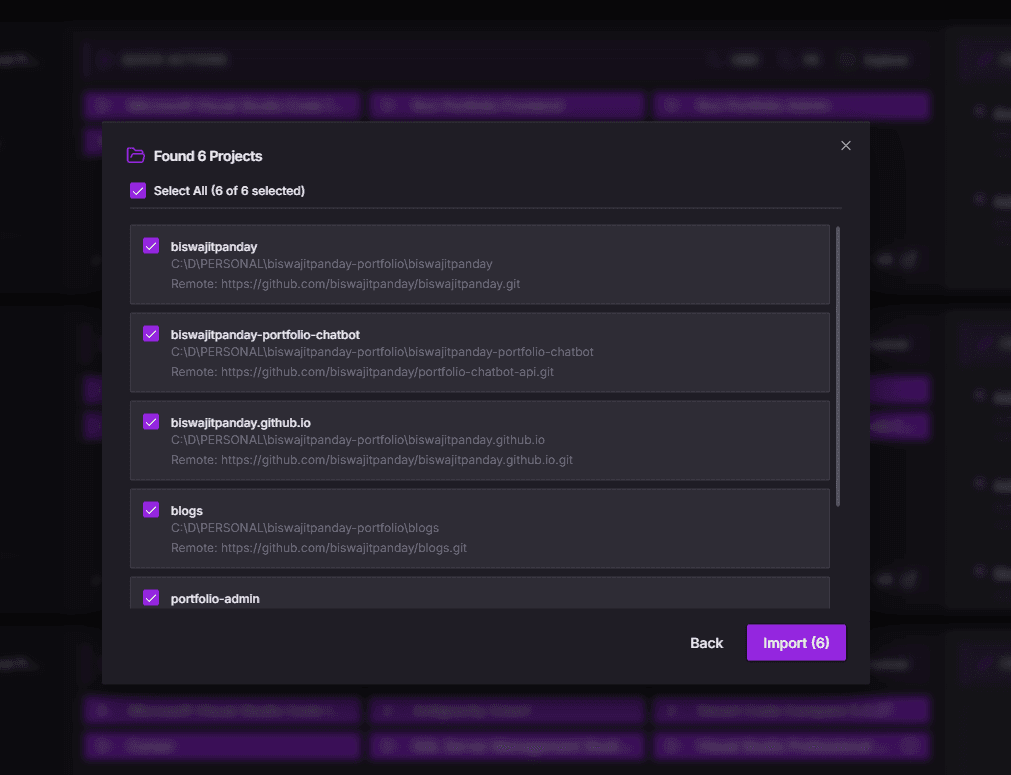
Task: Uncheck the biswajitpanday.github.io checkbox
Action: (x=151, y=422)
